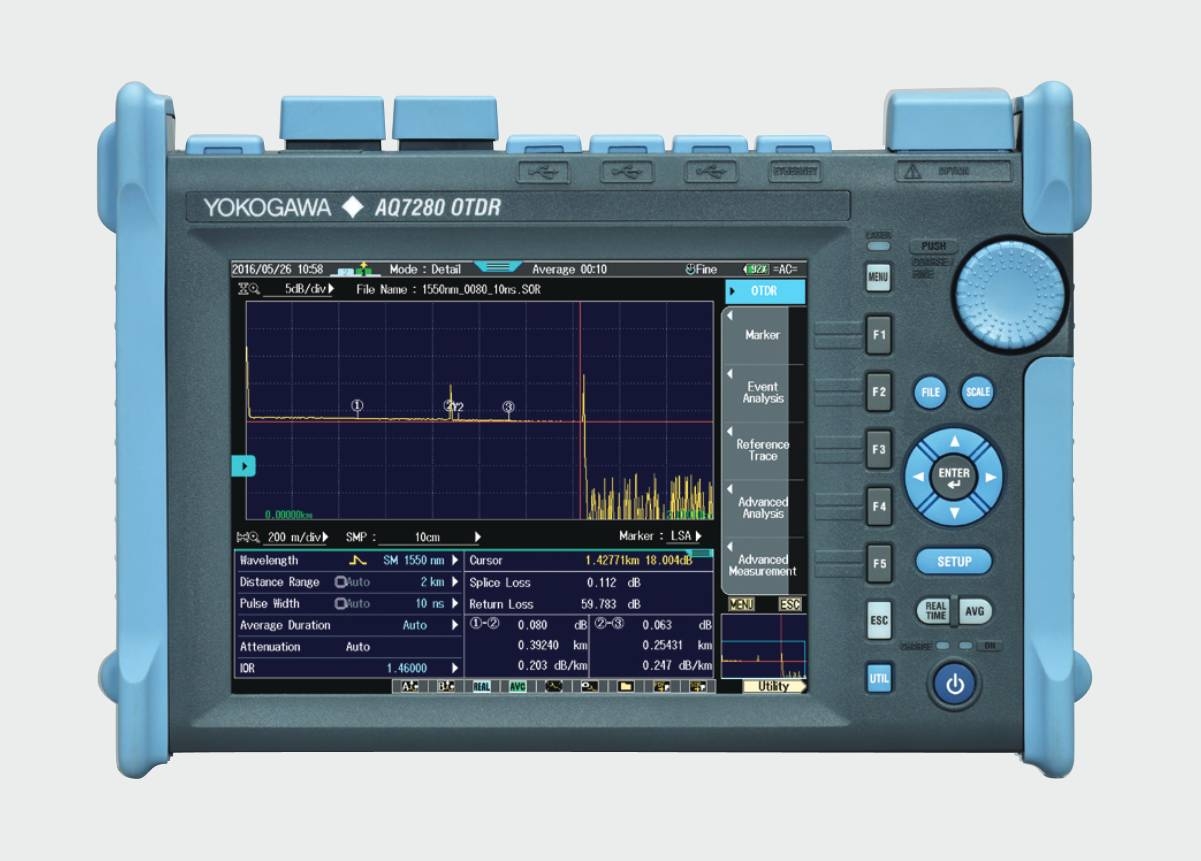The image size is (1201, 861).
Task: Tick the Distance Range Auto checkbox
Action: coord(340,582)
